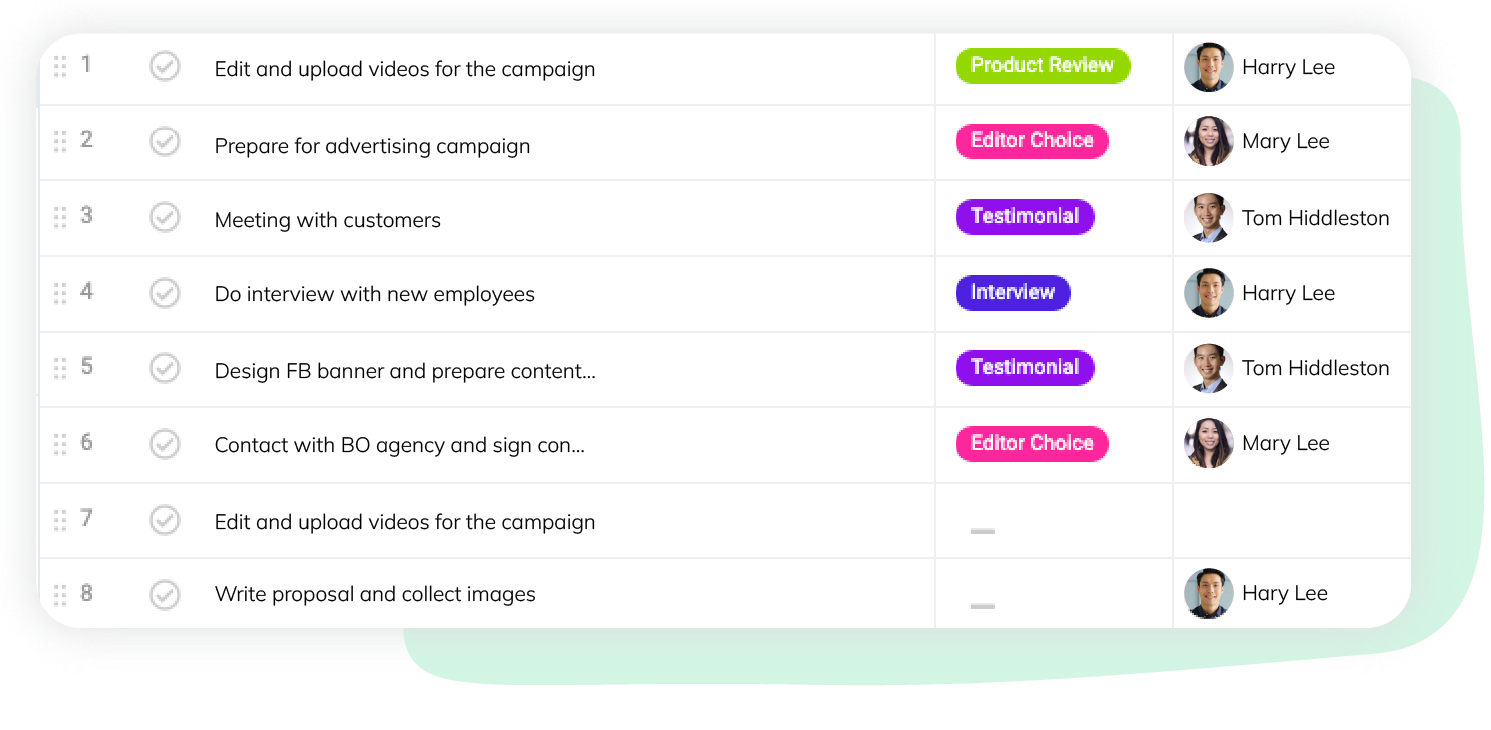Open the empty assignee cell in row 7
1491x730 pixels.
1291,521
